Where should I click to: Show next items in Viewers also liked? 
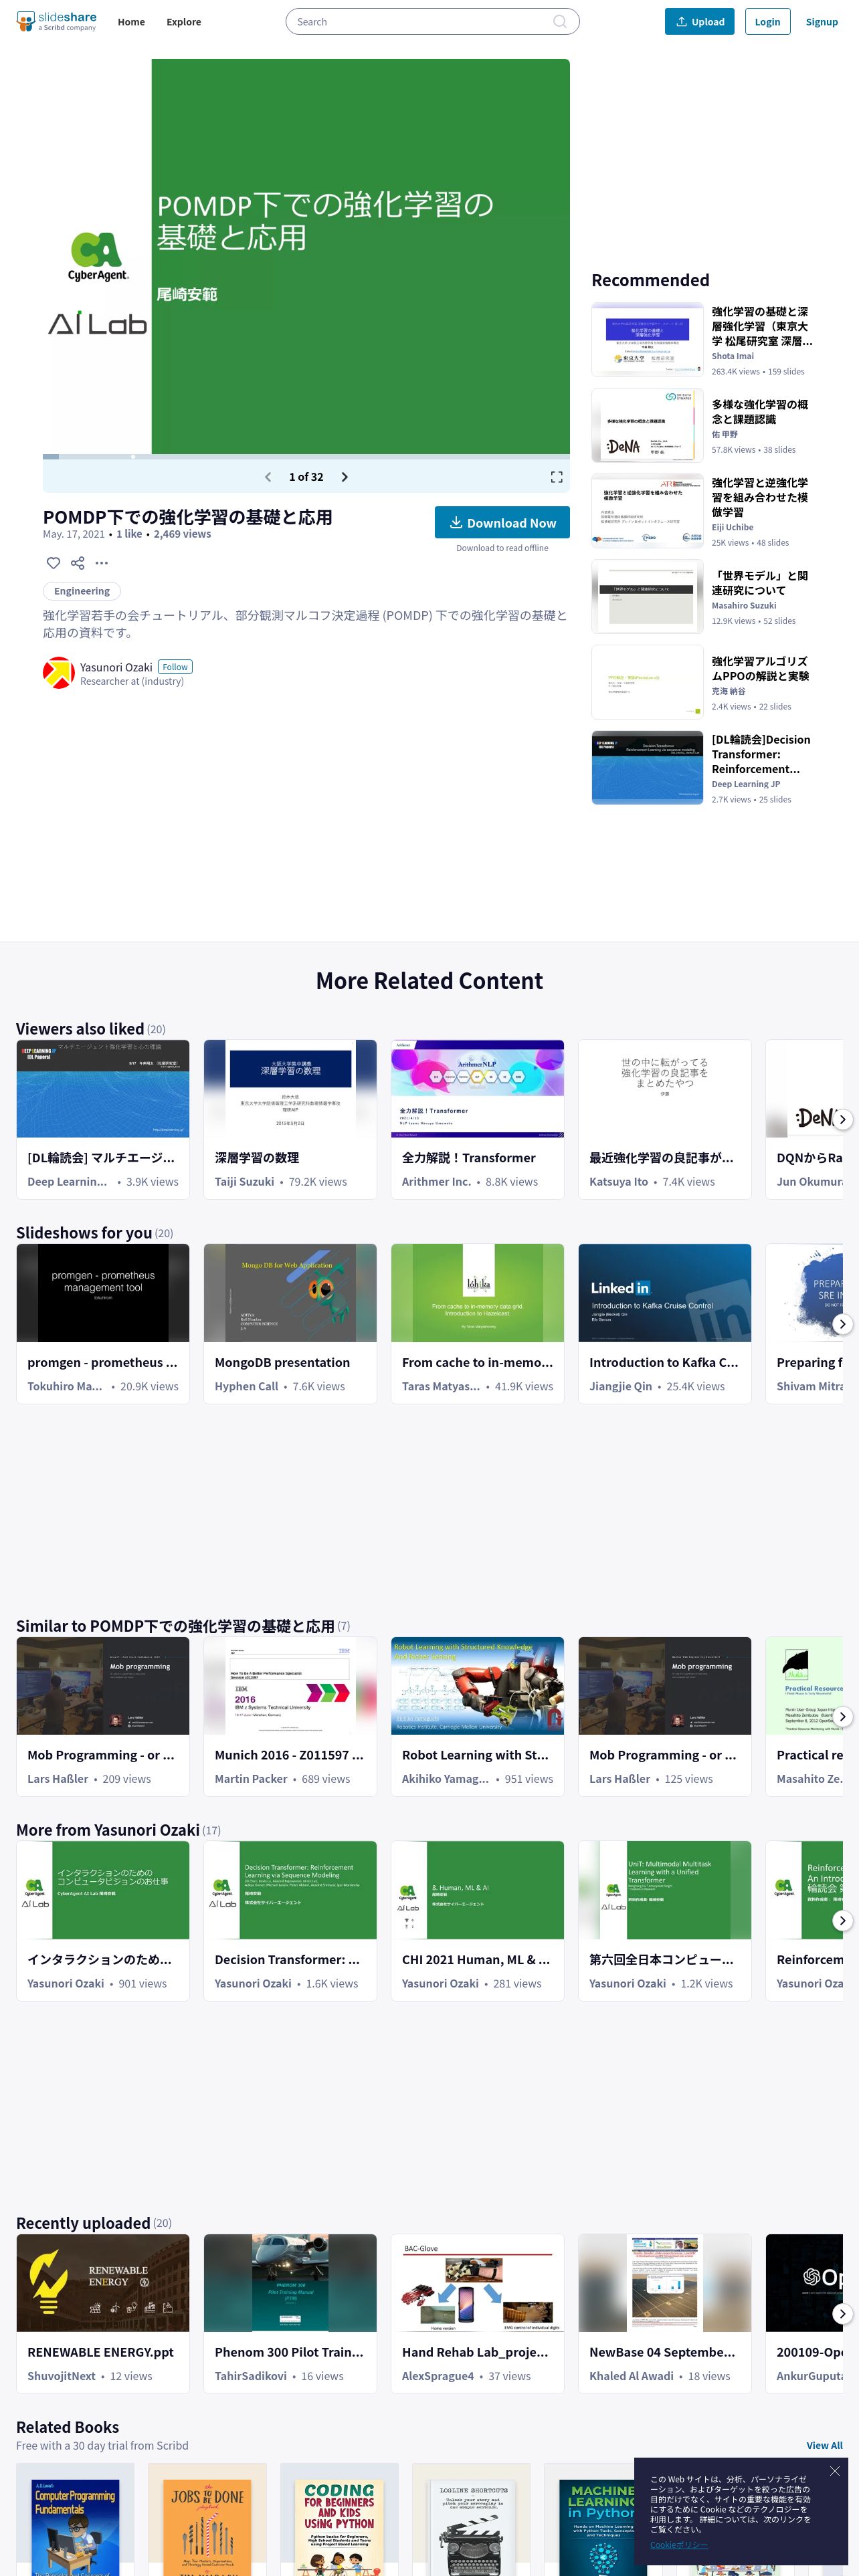843,1119
